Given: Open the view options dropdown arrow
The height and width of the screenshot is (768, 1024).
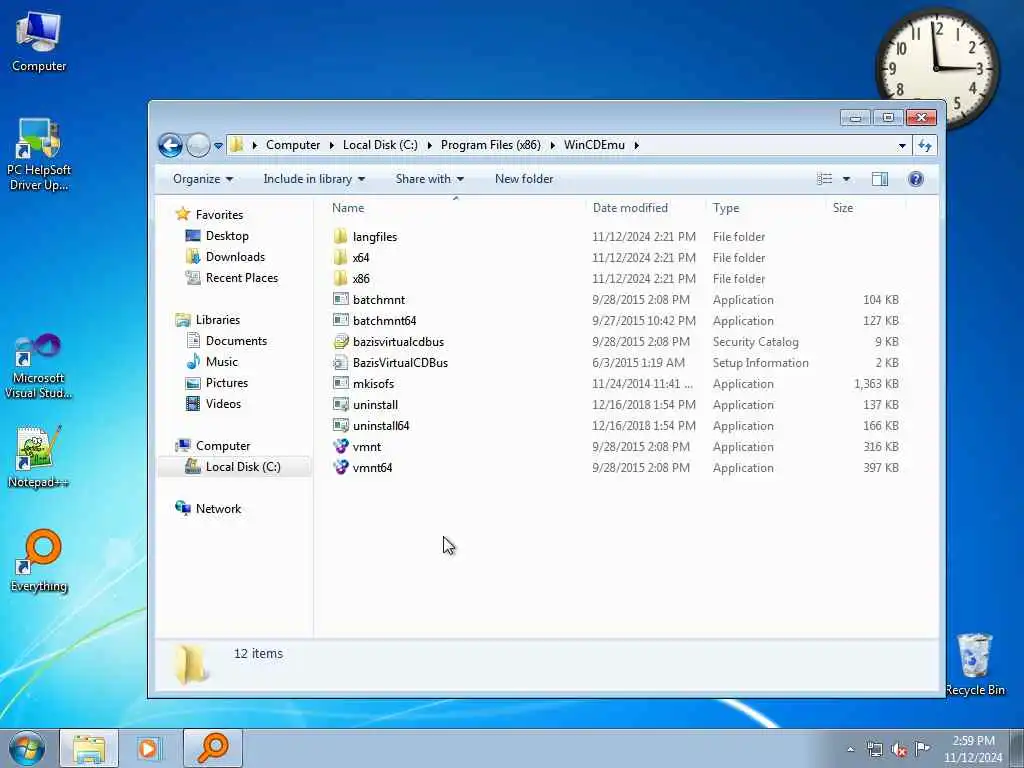Looking at the screenshot, I should tap(846, 179).
